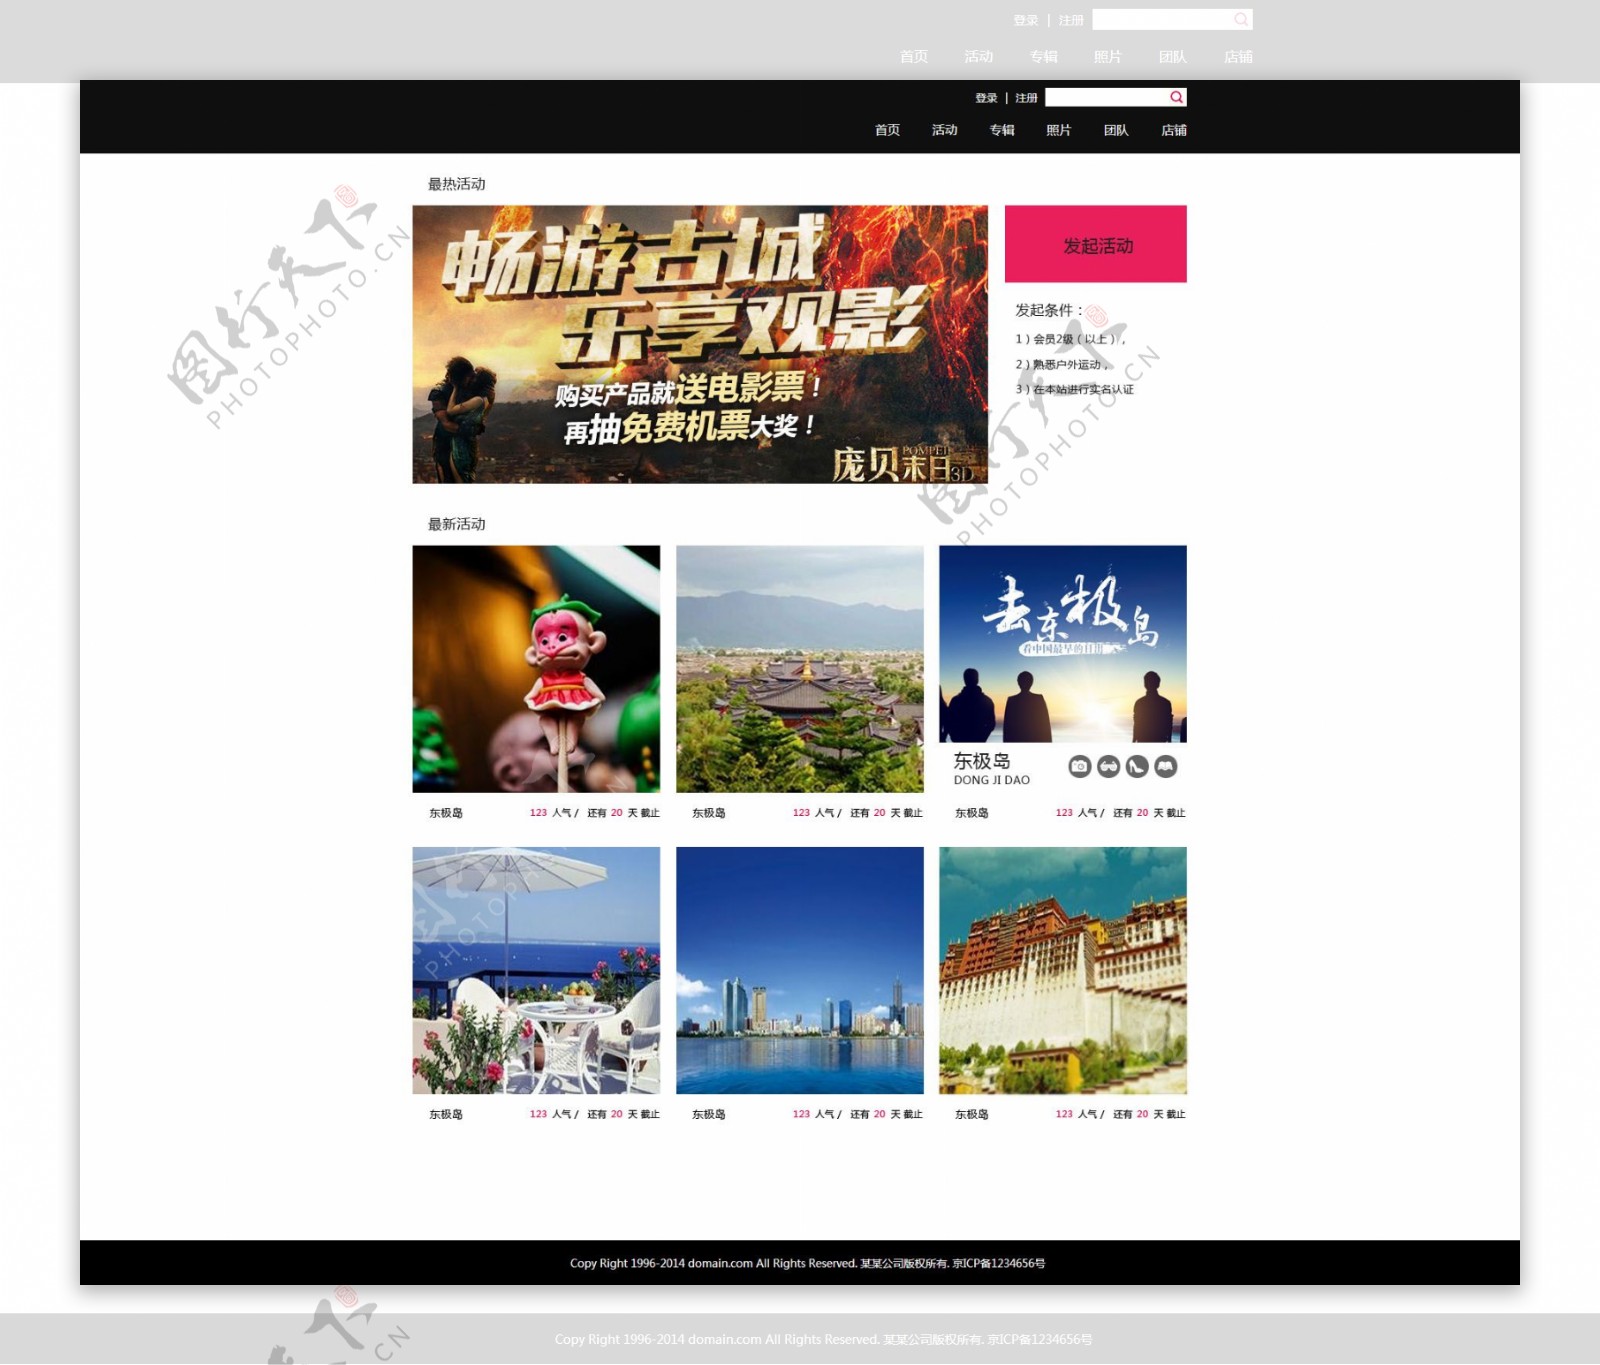
Task: Click 123 人气 stats under Potala Palace image
Action: point(1079,1114)
